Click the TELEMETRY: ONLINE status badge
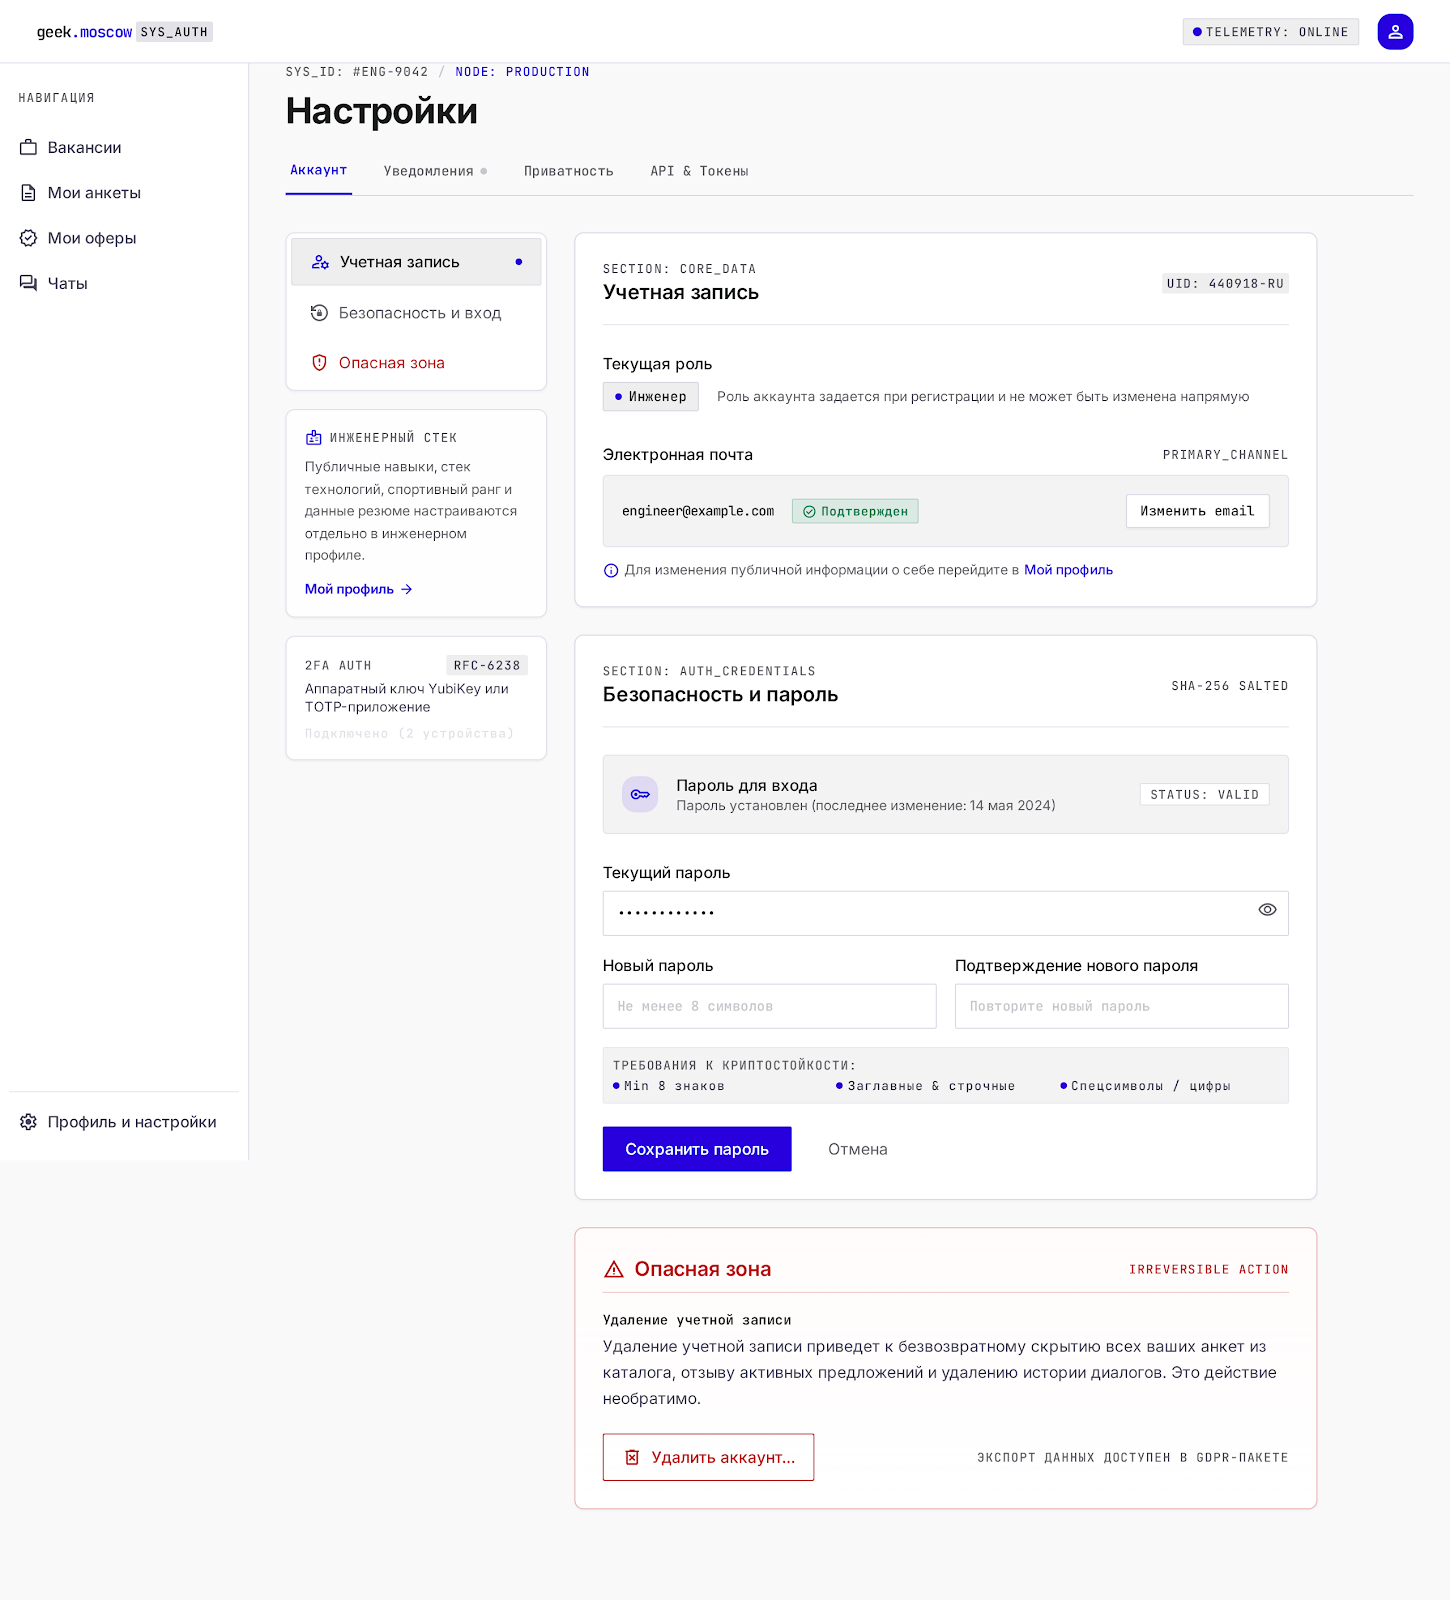The width and height of the screenshot is (1450, 1600). point(1270,32)
